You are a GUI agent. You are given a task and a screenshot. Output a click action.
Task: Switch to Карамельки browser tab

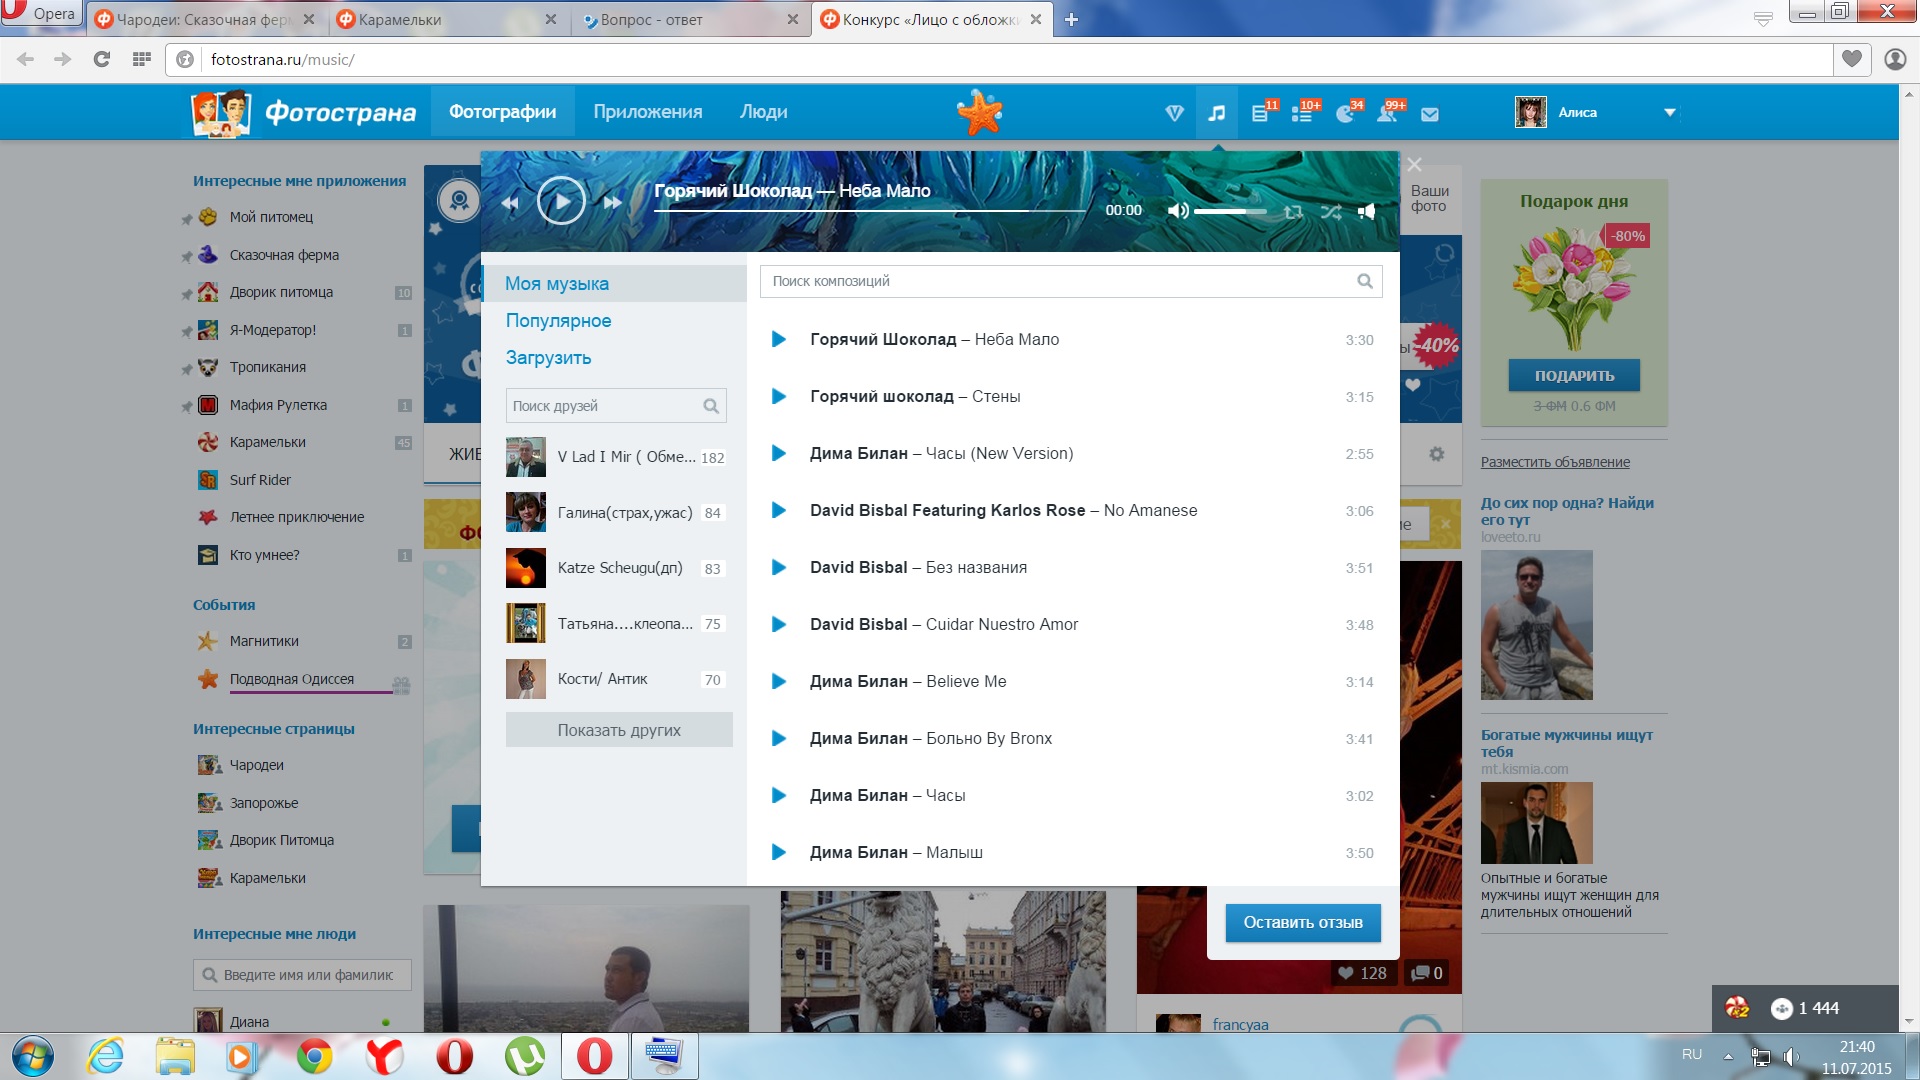446,19
